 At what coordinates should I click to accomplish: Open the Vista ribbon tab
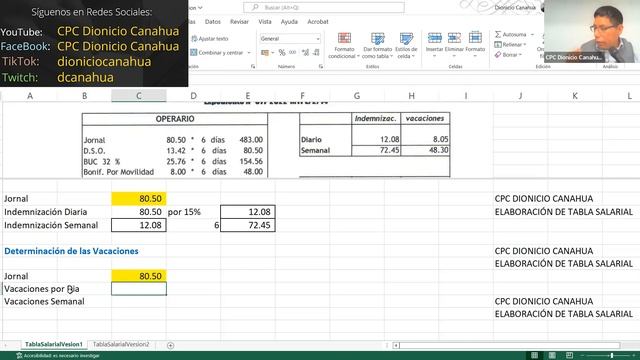coord(265,22)
